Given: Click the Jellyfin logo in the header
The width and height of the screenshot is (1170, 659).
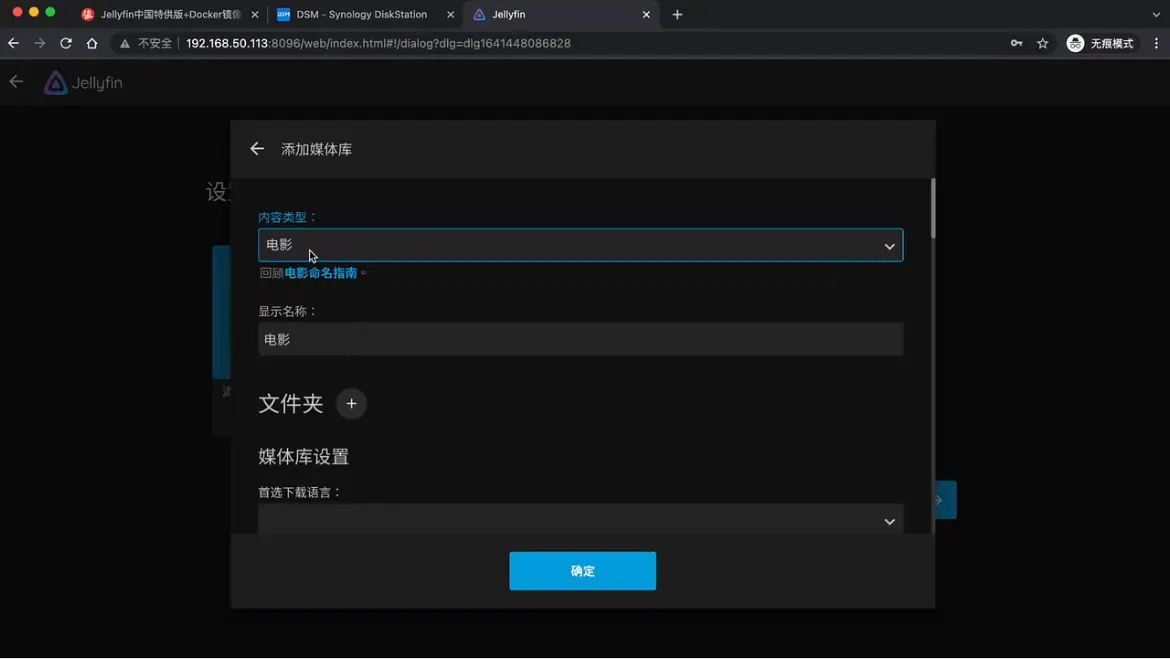Looking at the screenshot, I should 83,83.
